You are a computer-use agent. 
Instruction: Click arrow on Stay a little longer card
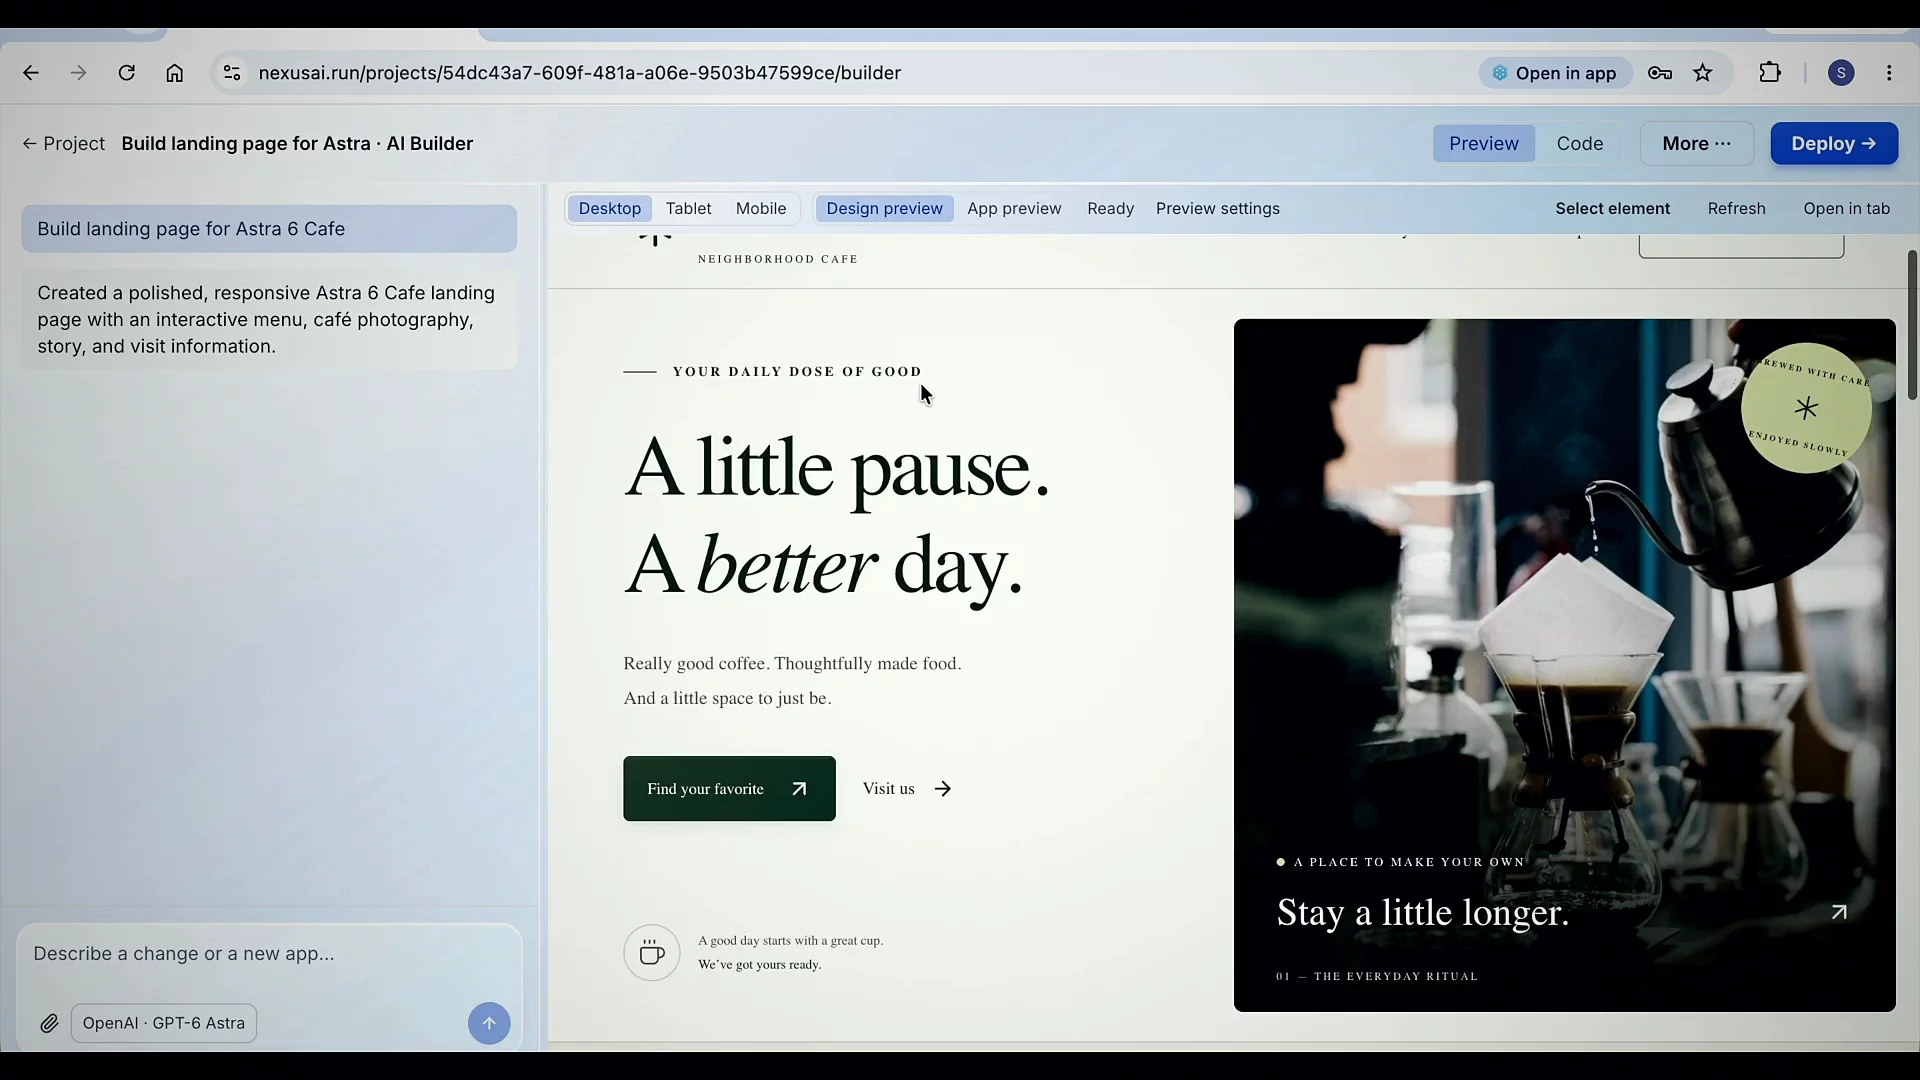click(1839, 912)
